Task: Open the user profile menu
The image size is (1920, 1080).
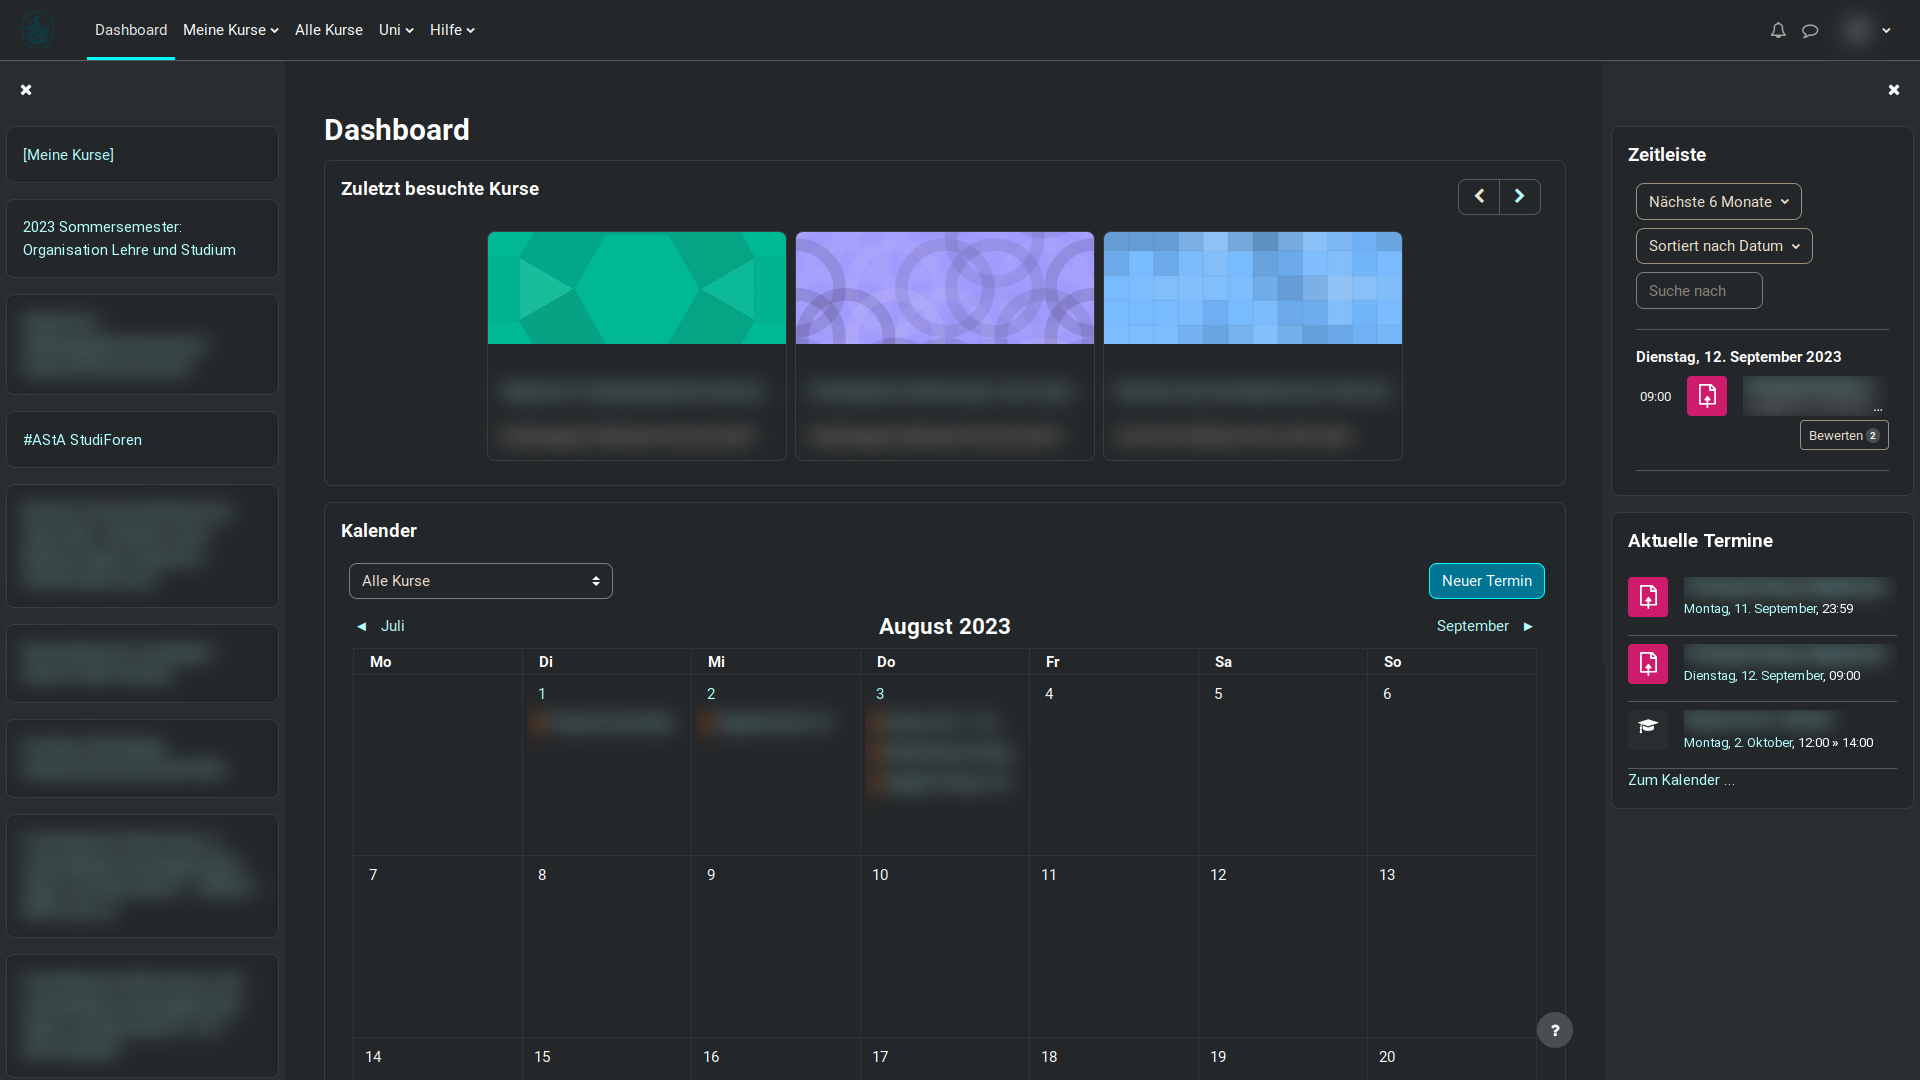Action: click(x=1867, y=30)
